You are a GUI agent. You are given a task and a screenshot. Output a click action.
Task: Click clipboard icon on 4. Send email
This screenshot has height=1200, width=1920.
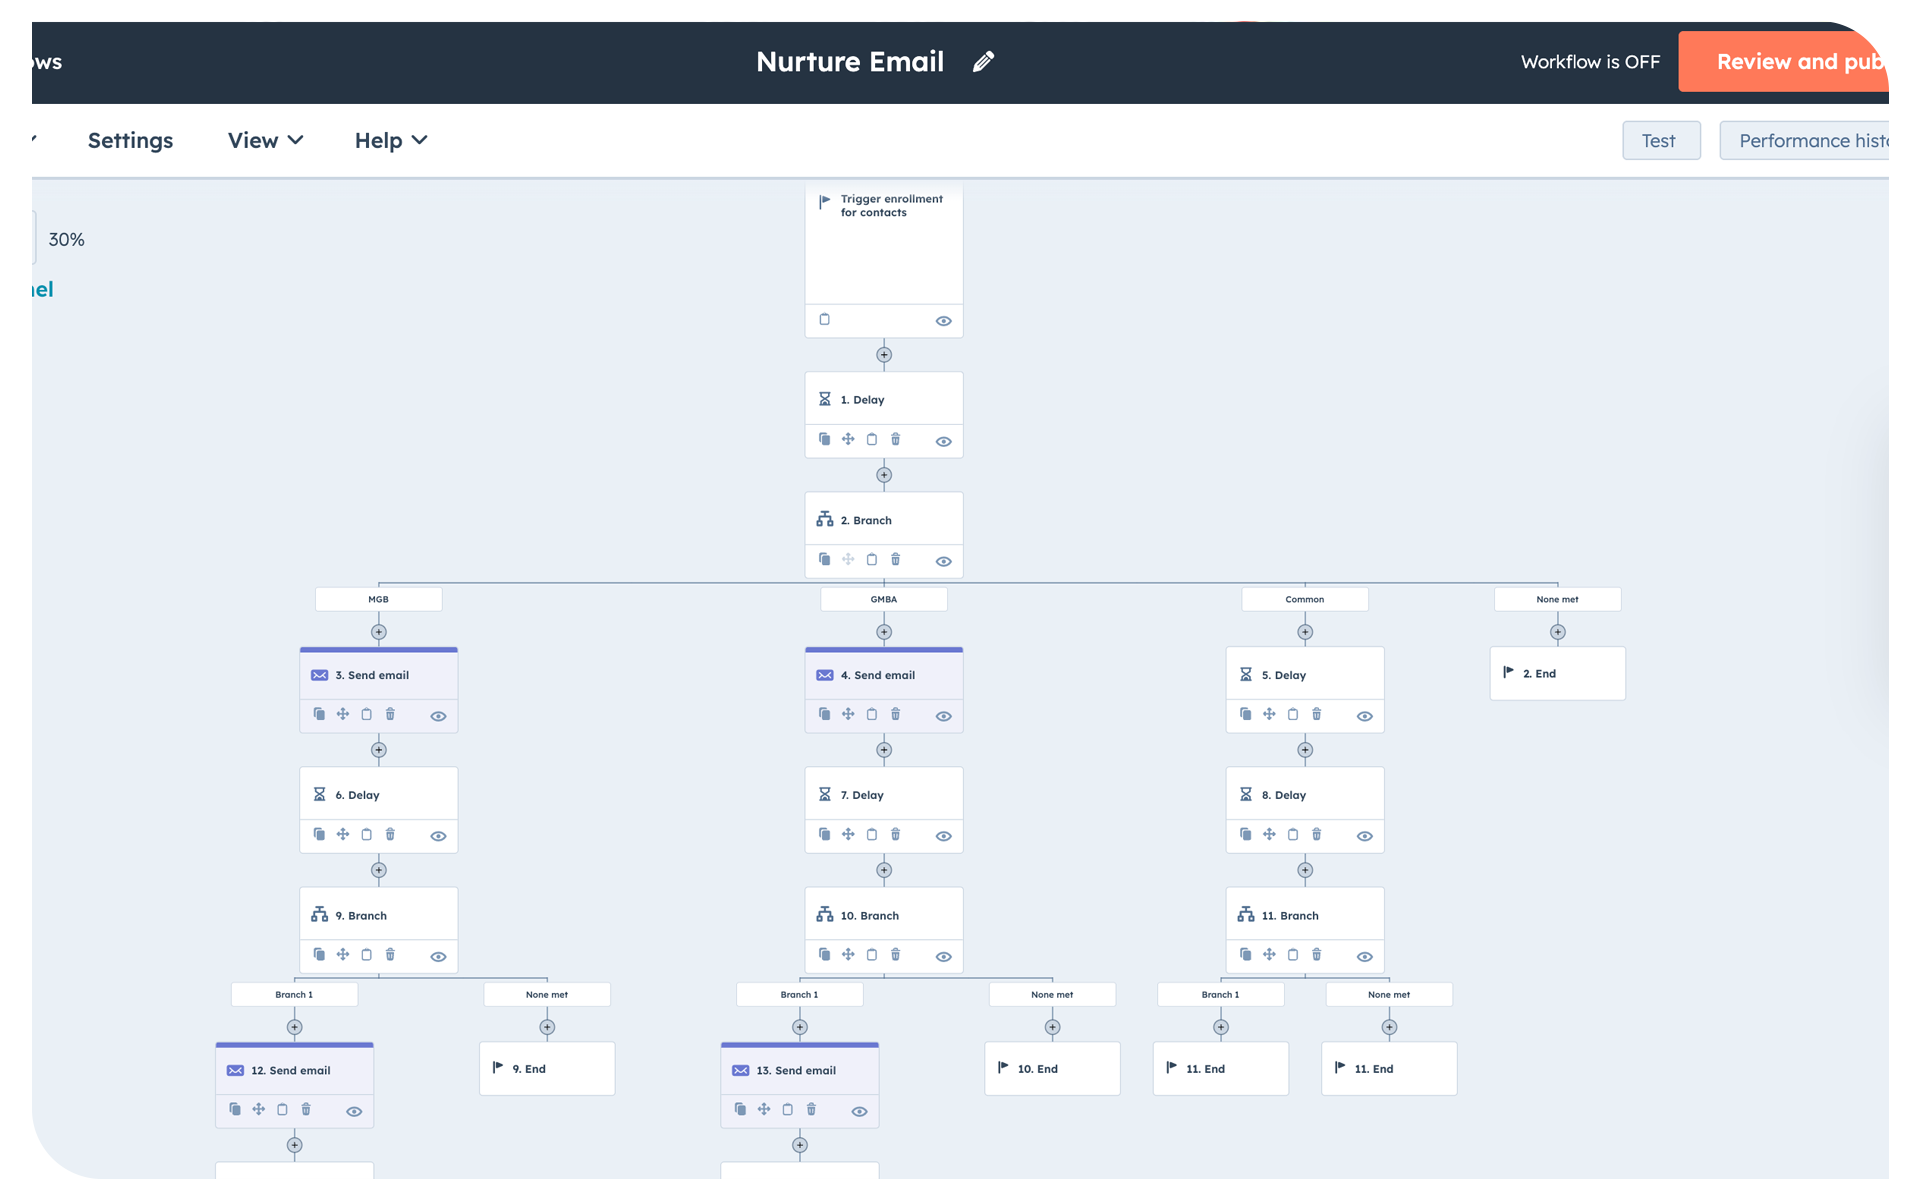point(872,714)
